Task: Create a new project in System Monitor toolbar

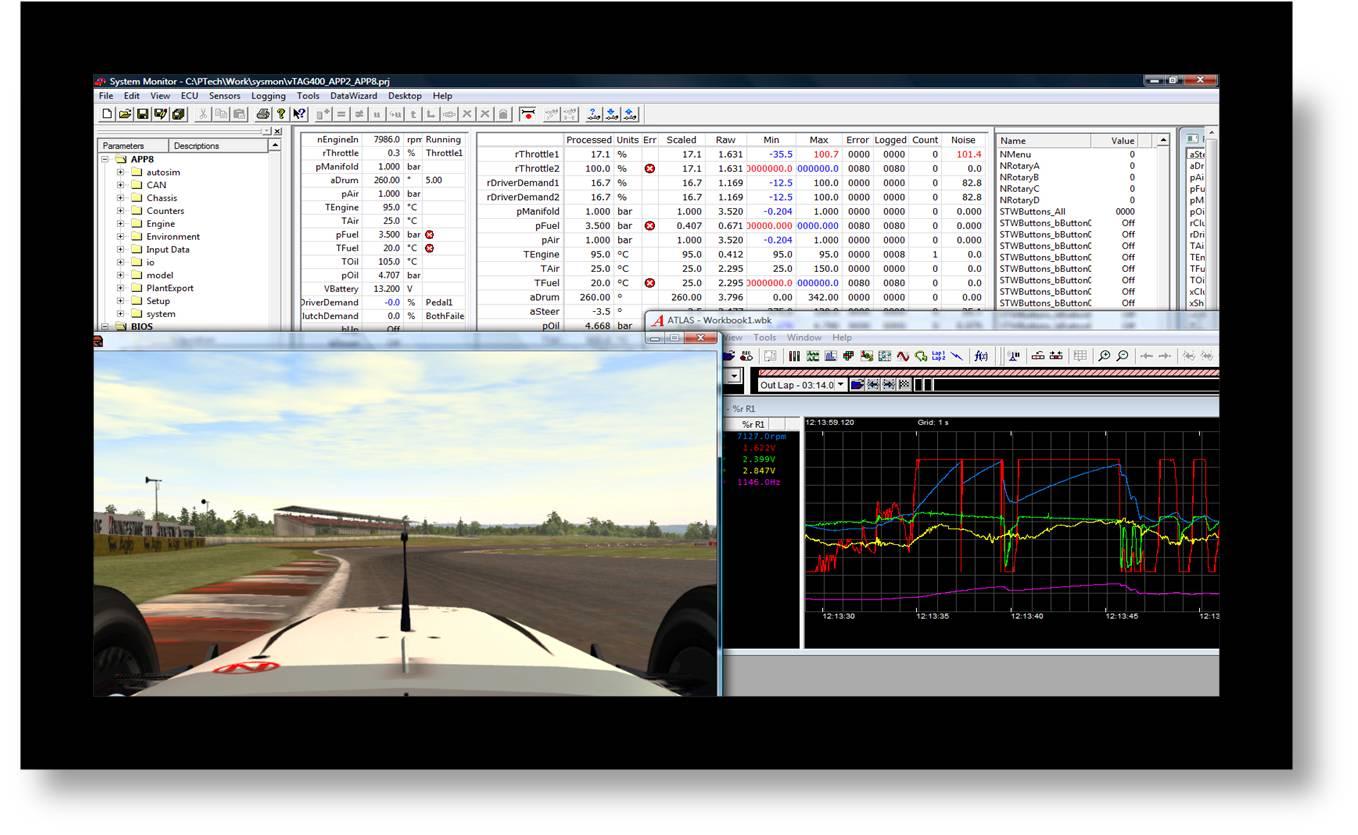Action: pos(108,114)
